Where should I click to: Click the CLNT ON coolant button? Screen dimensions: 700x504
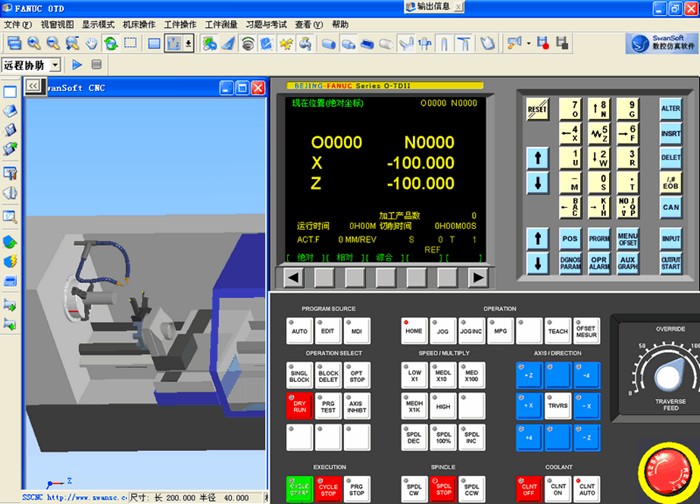pos(558,489)
